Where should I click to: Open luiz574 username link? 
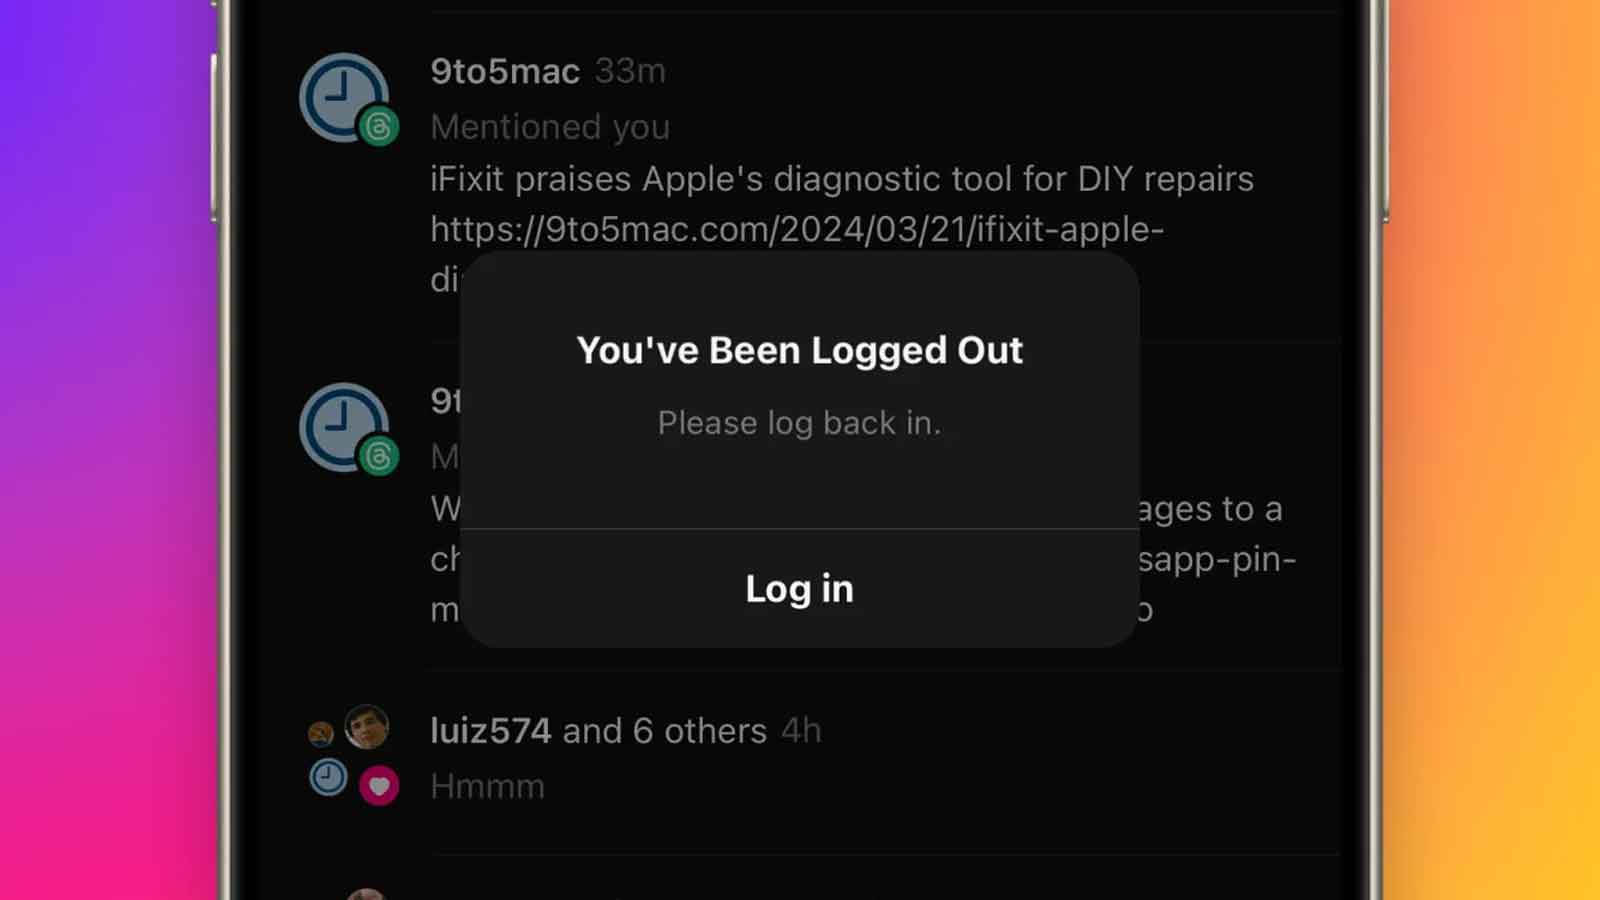tap(491, 731)
